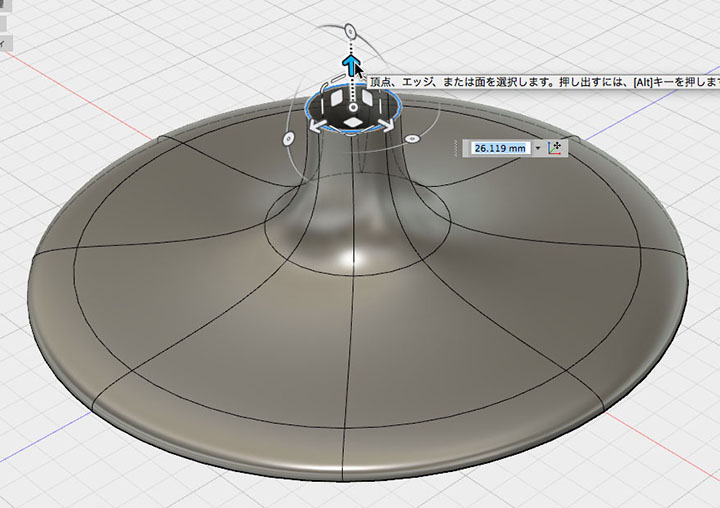Click the 26.119 mm distance field
The image size is (720, 508).
click(501, 148)
